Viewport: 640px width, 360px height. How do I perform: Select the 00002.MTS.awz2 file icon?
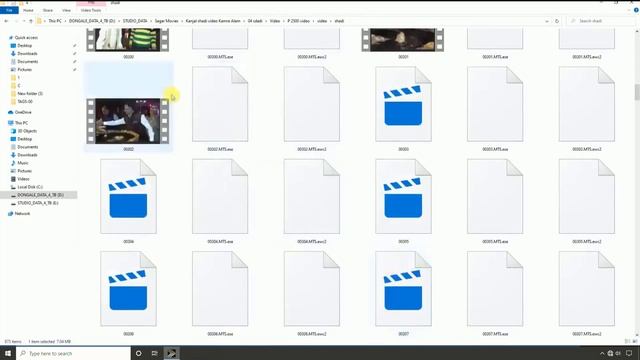312,104
